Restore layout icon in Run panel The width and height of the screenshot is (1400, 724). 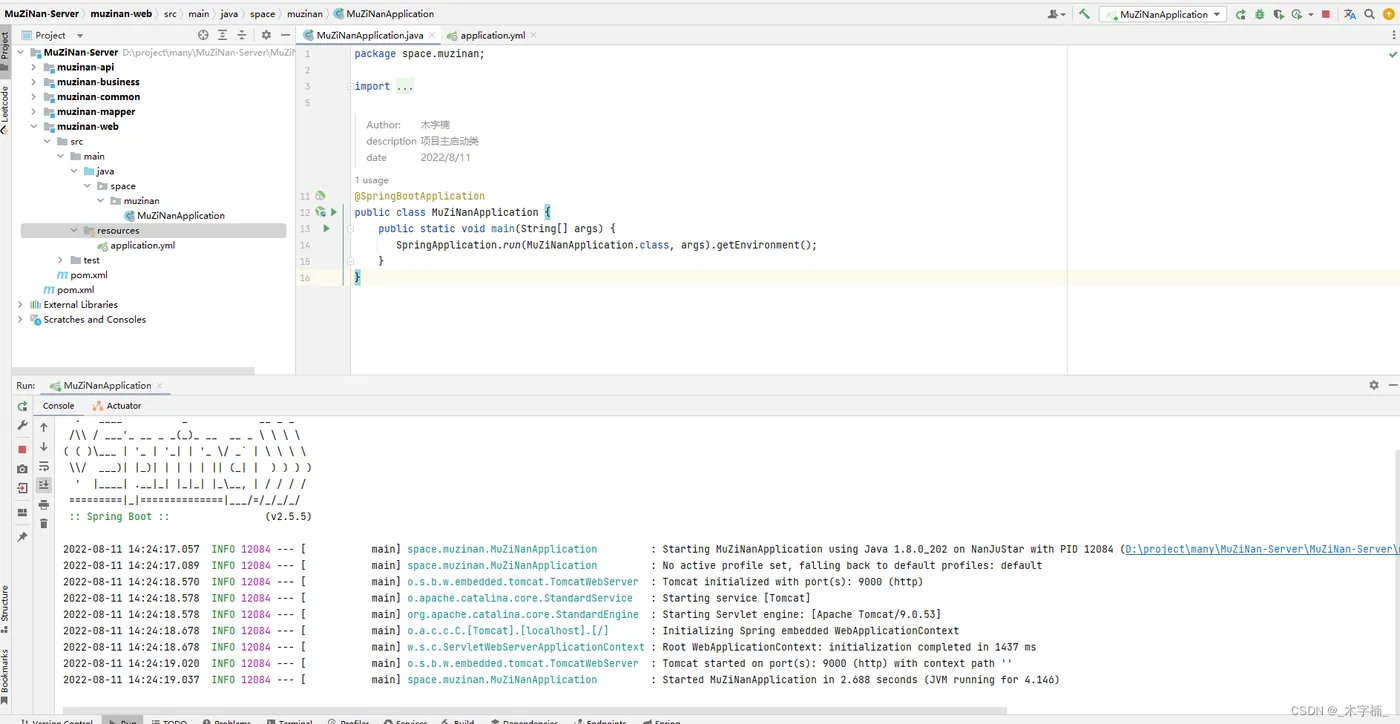23,513
